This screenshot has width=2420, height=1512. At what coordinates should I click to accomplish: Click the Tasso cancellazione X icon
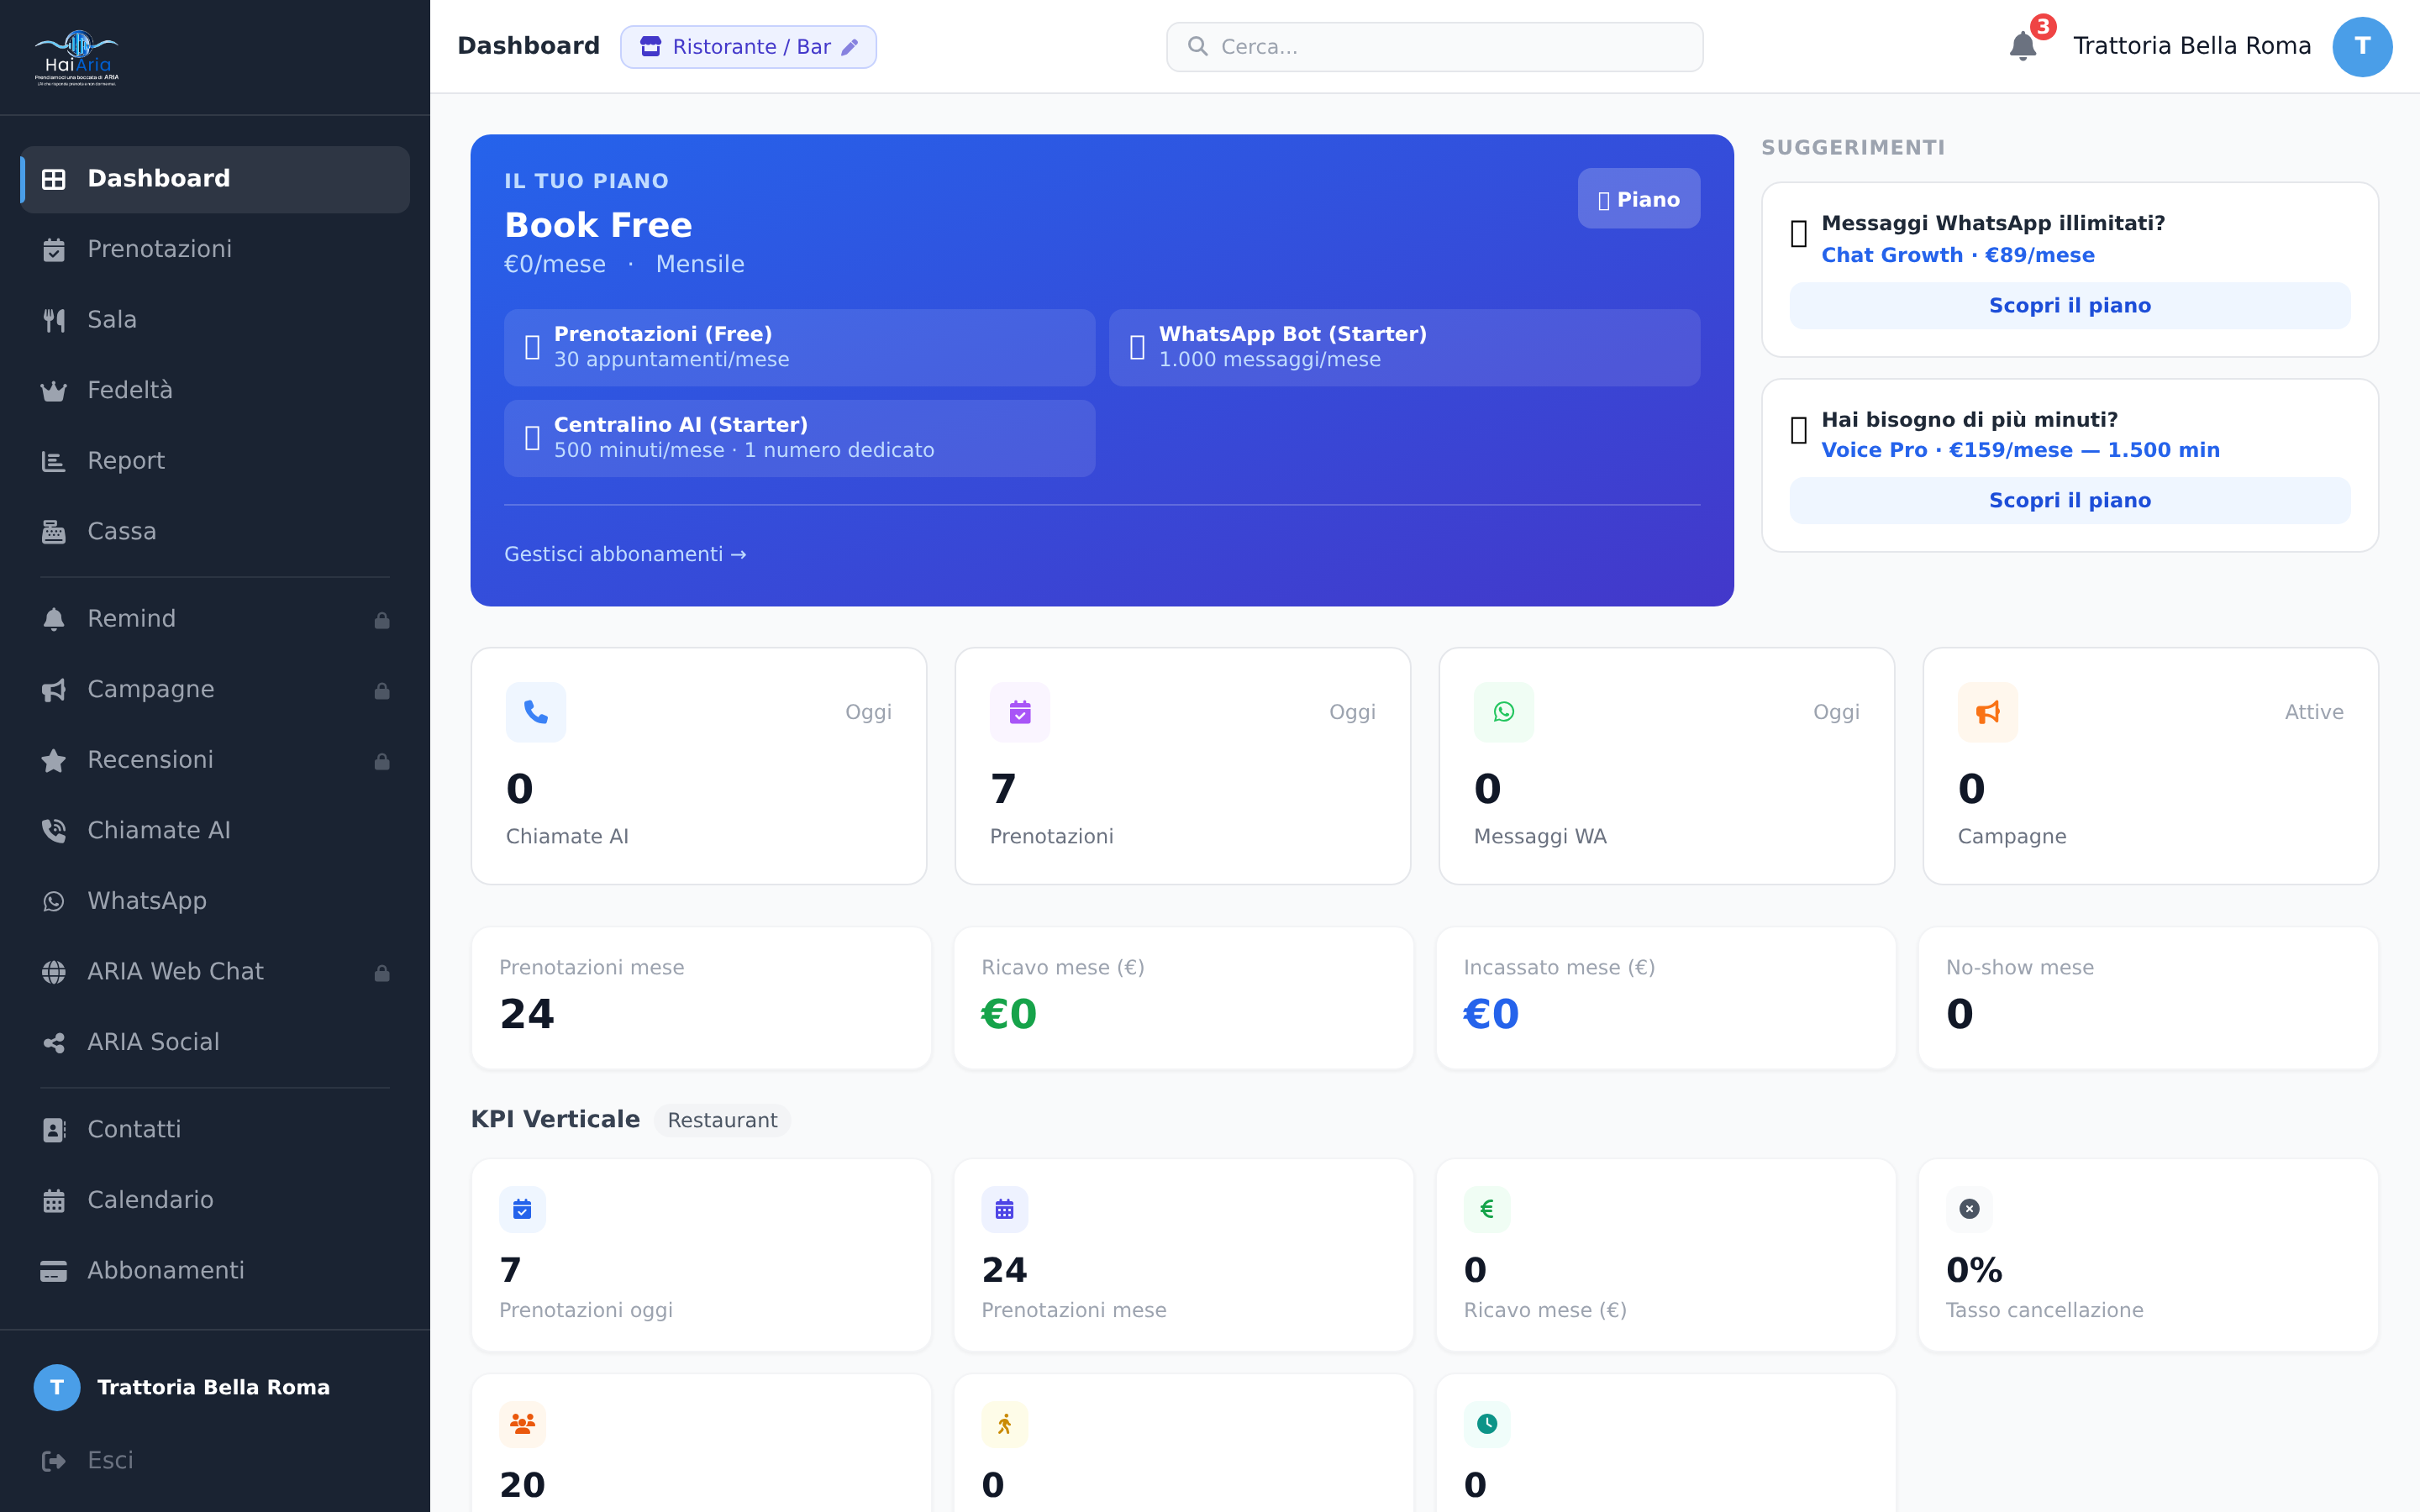(x=1969, y=1210)
